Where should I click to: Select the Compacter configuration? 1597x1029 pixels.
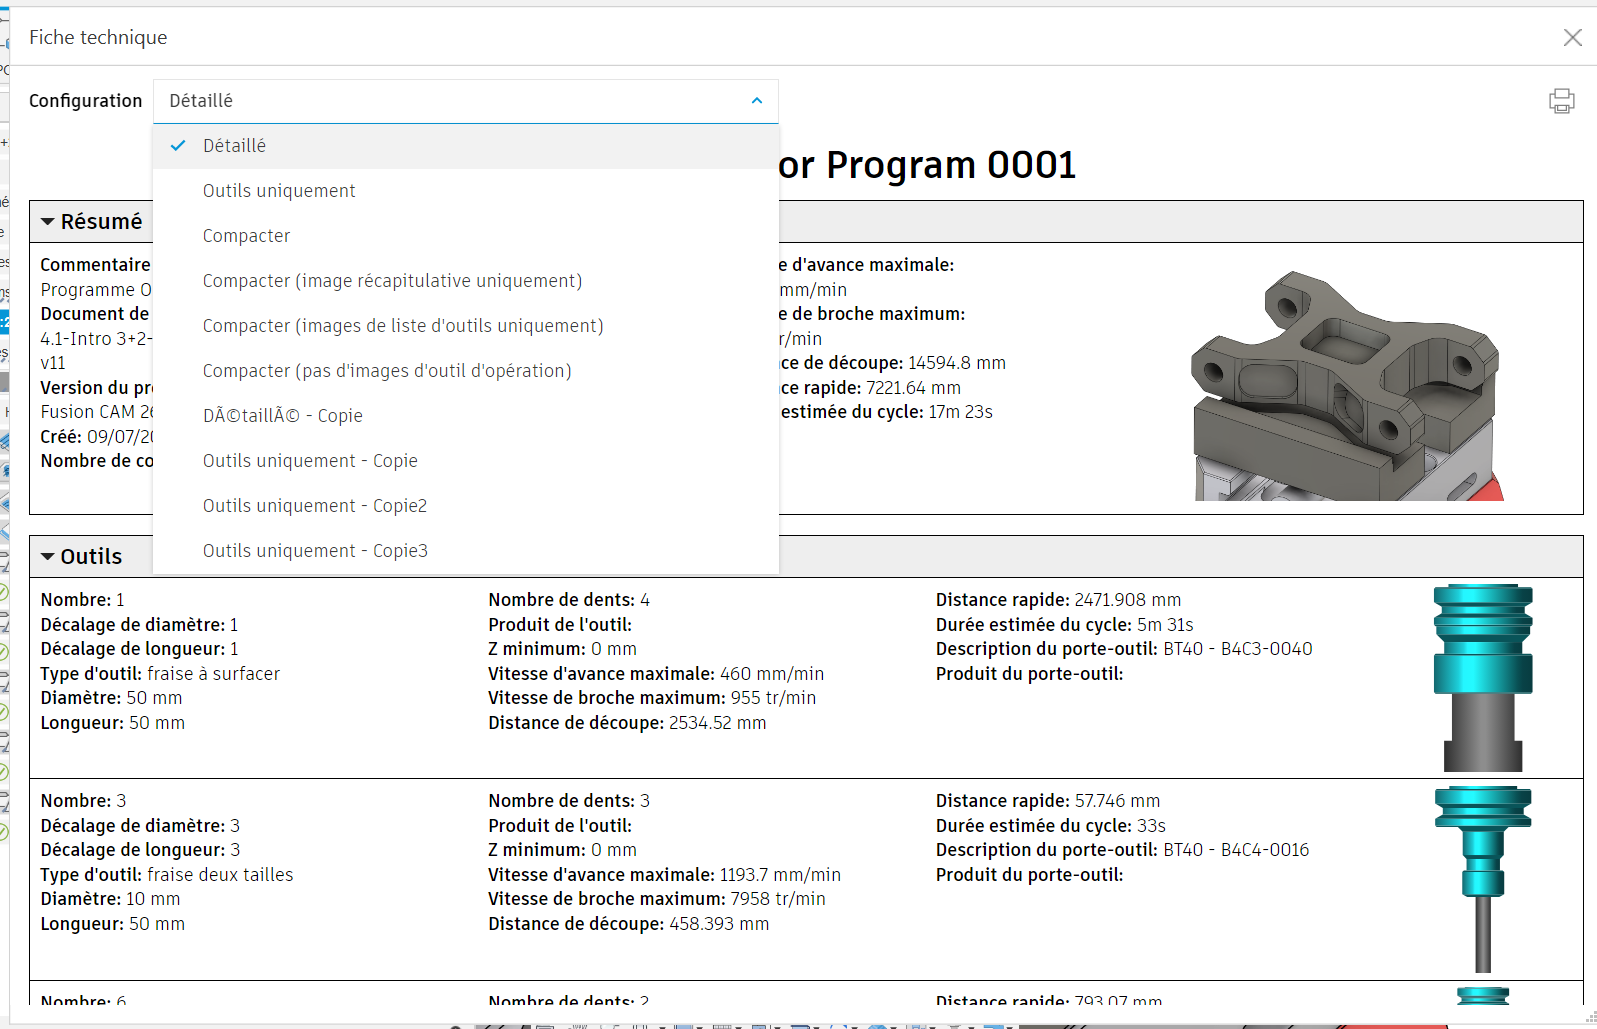coord(246,236)
